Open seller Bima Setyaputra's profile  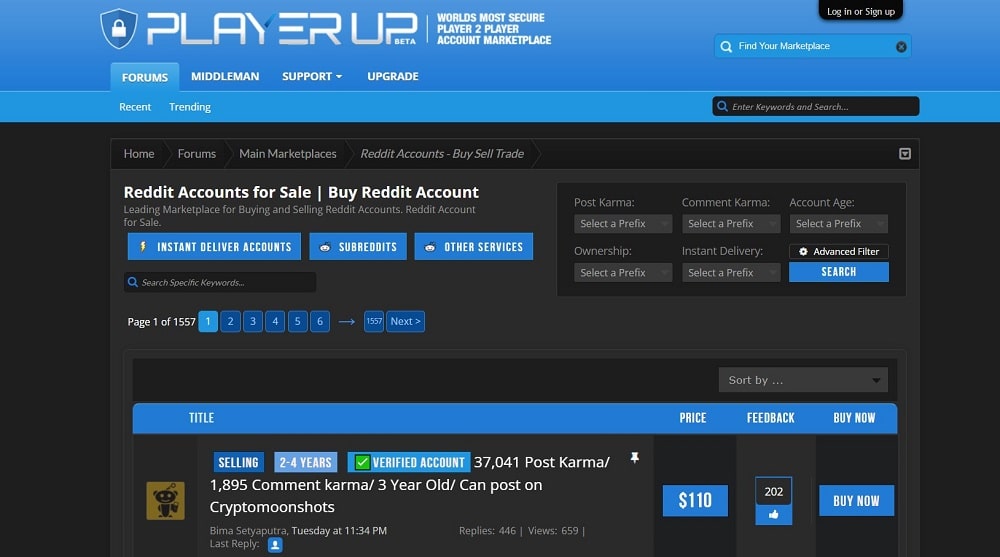point(249,530)
